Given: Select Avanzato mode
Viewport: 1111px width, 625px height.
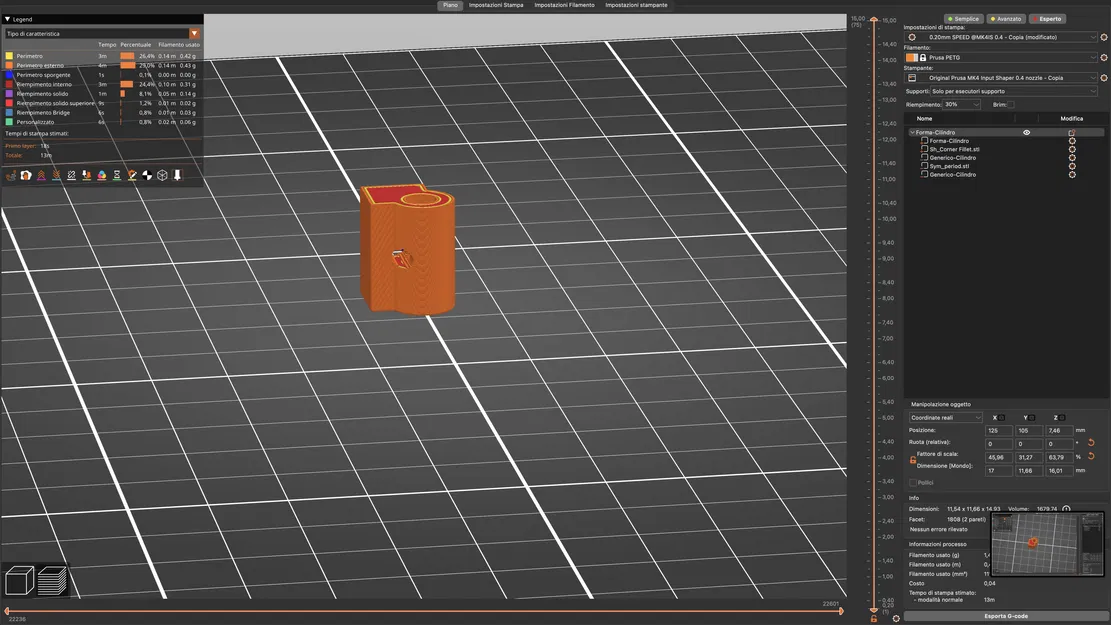Looking at the screenshot, I should (x=1006, y=19).
